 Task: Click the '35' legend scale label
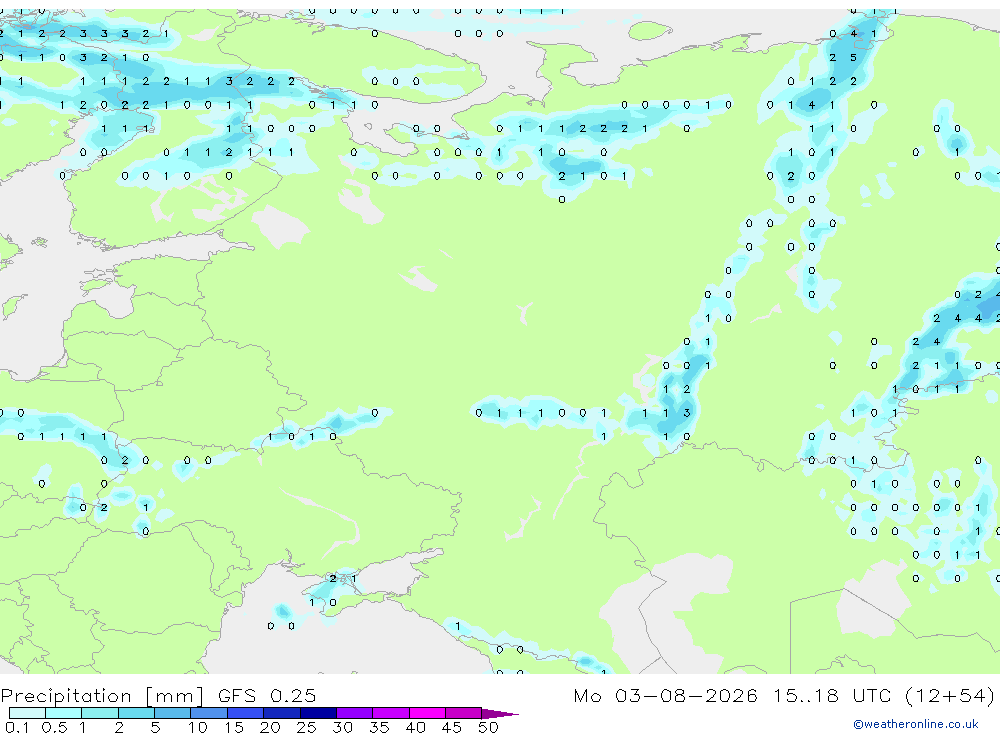point(379,727)
